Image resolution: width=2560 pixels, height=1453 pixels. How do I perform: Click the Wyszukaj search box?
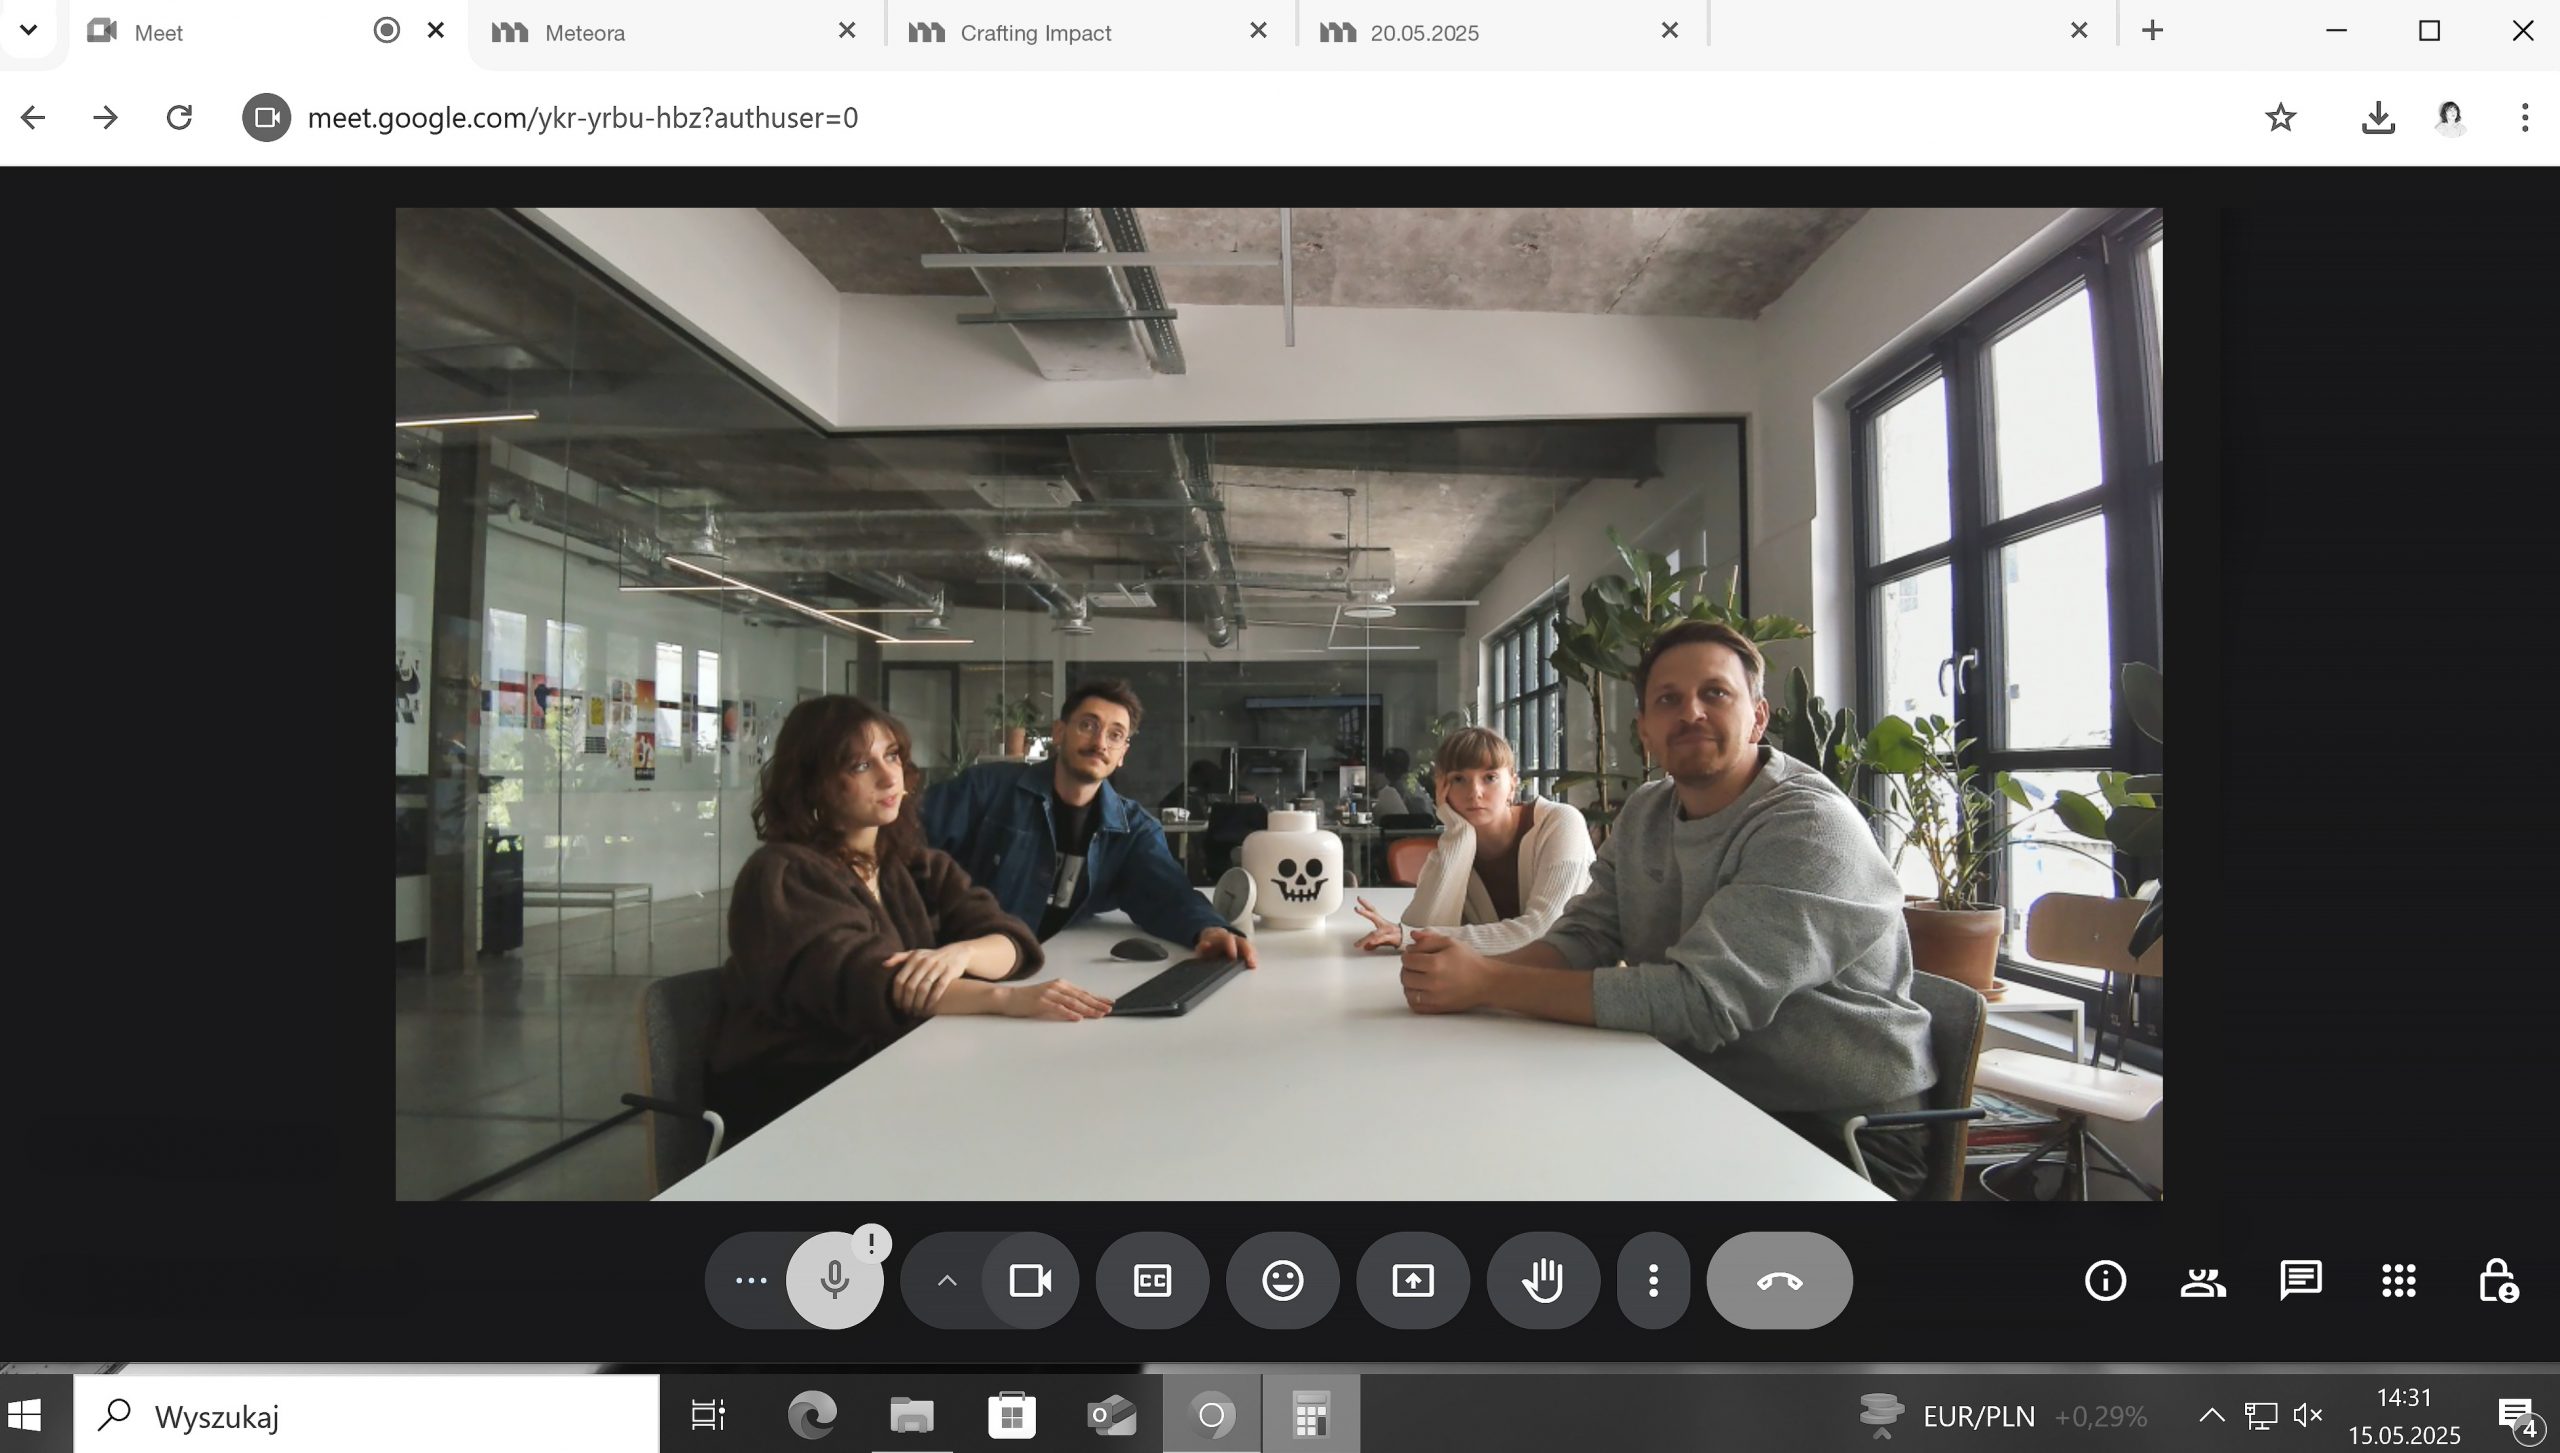coord(367,1415)
